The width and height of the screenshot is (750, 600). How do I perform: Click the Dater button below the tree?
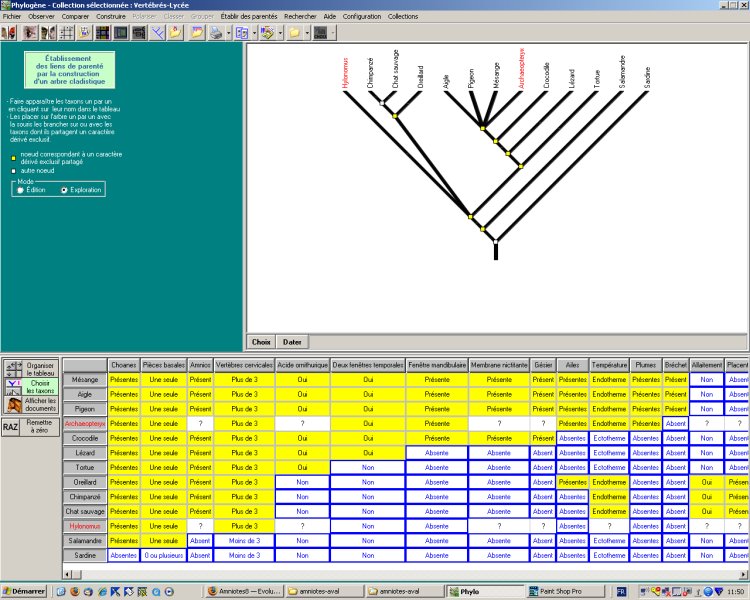pos(292,342)
